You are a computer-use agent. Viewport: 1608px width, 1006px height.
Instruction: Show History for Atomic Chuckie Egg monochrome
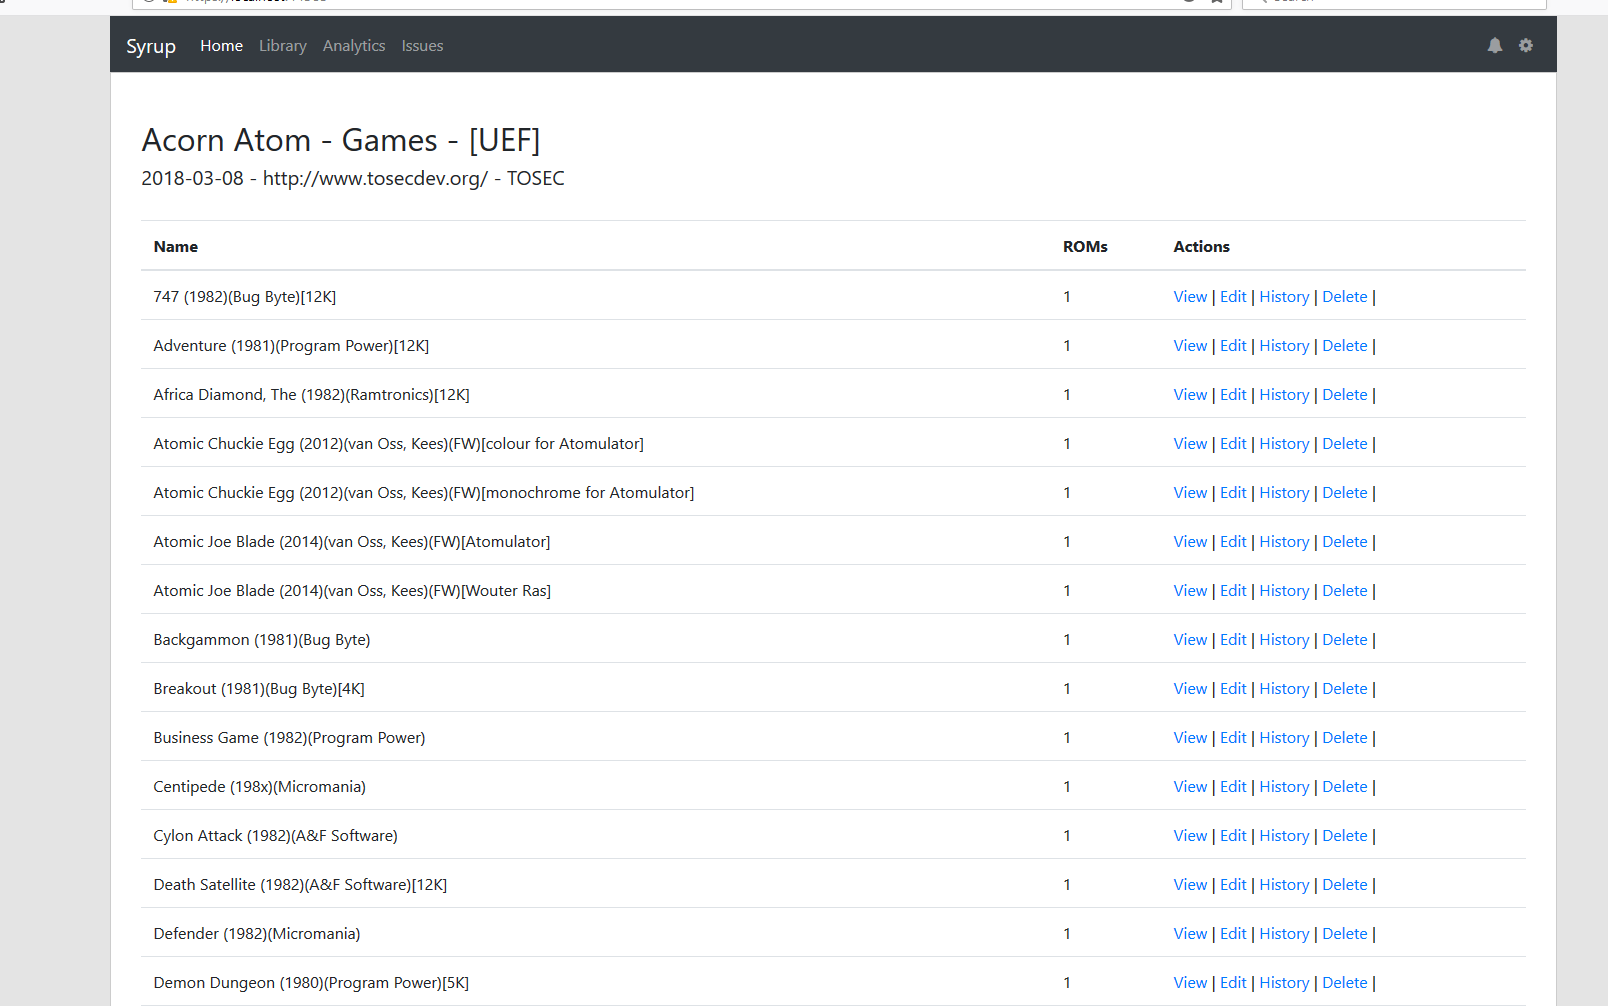click(1284, 493)
